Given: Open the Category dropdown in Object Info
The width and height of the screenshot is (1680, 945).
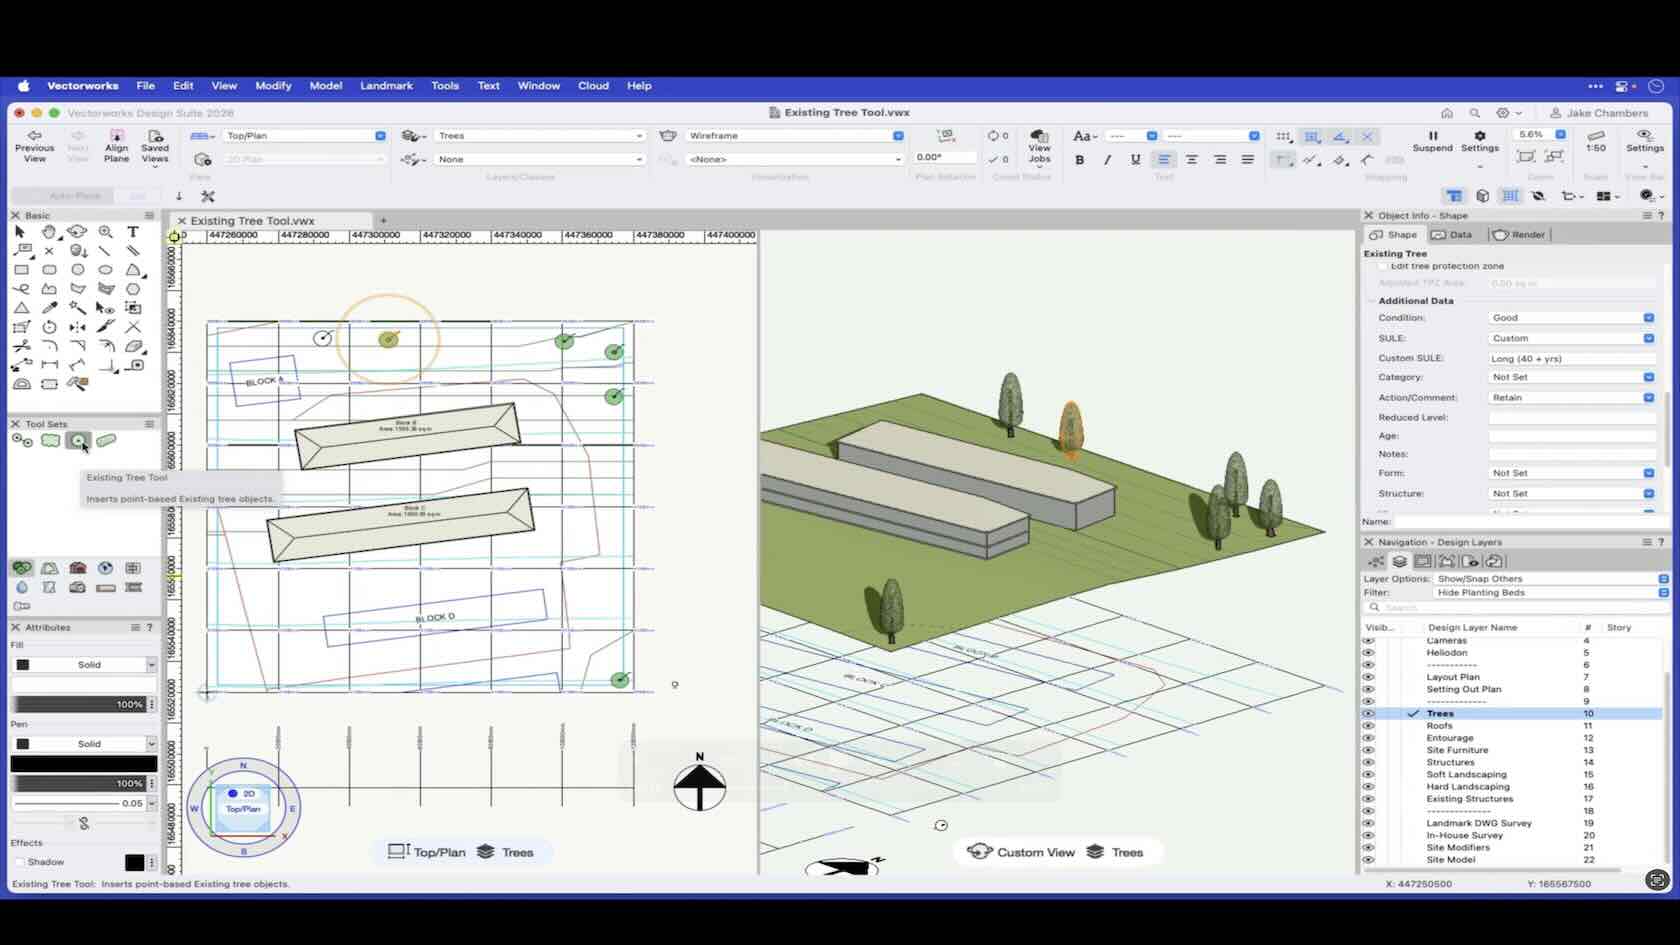Looking at the screenshot, I should tap(1571, 377).
